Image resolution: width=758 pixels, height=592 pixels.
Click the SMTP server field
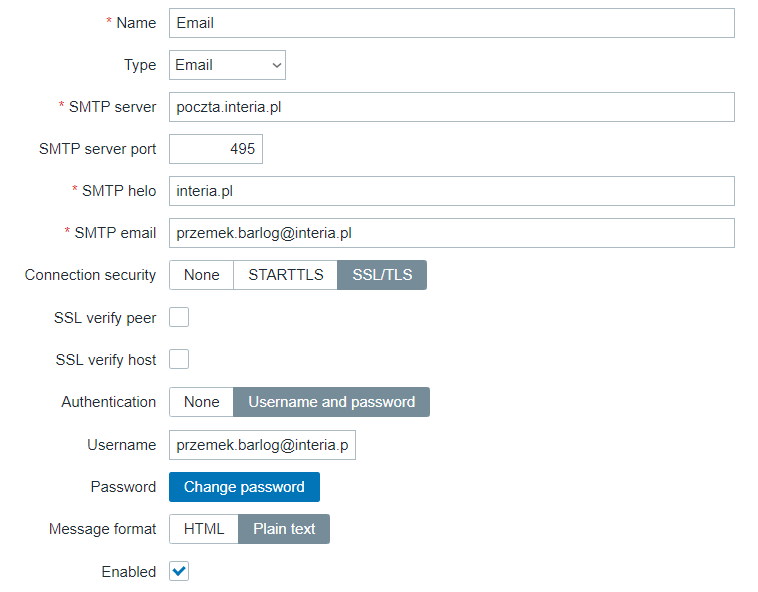[451, 107]
